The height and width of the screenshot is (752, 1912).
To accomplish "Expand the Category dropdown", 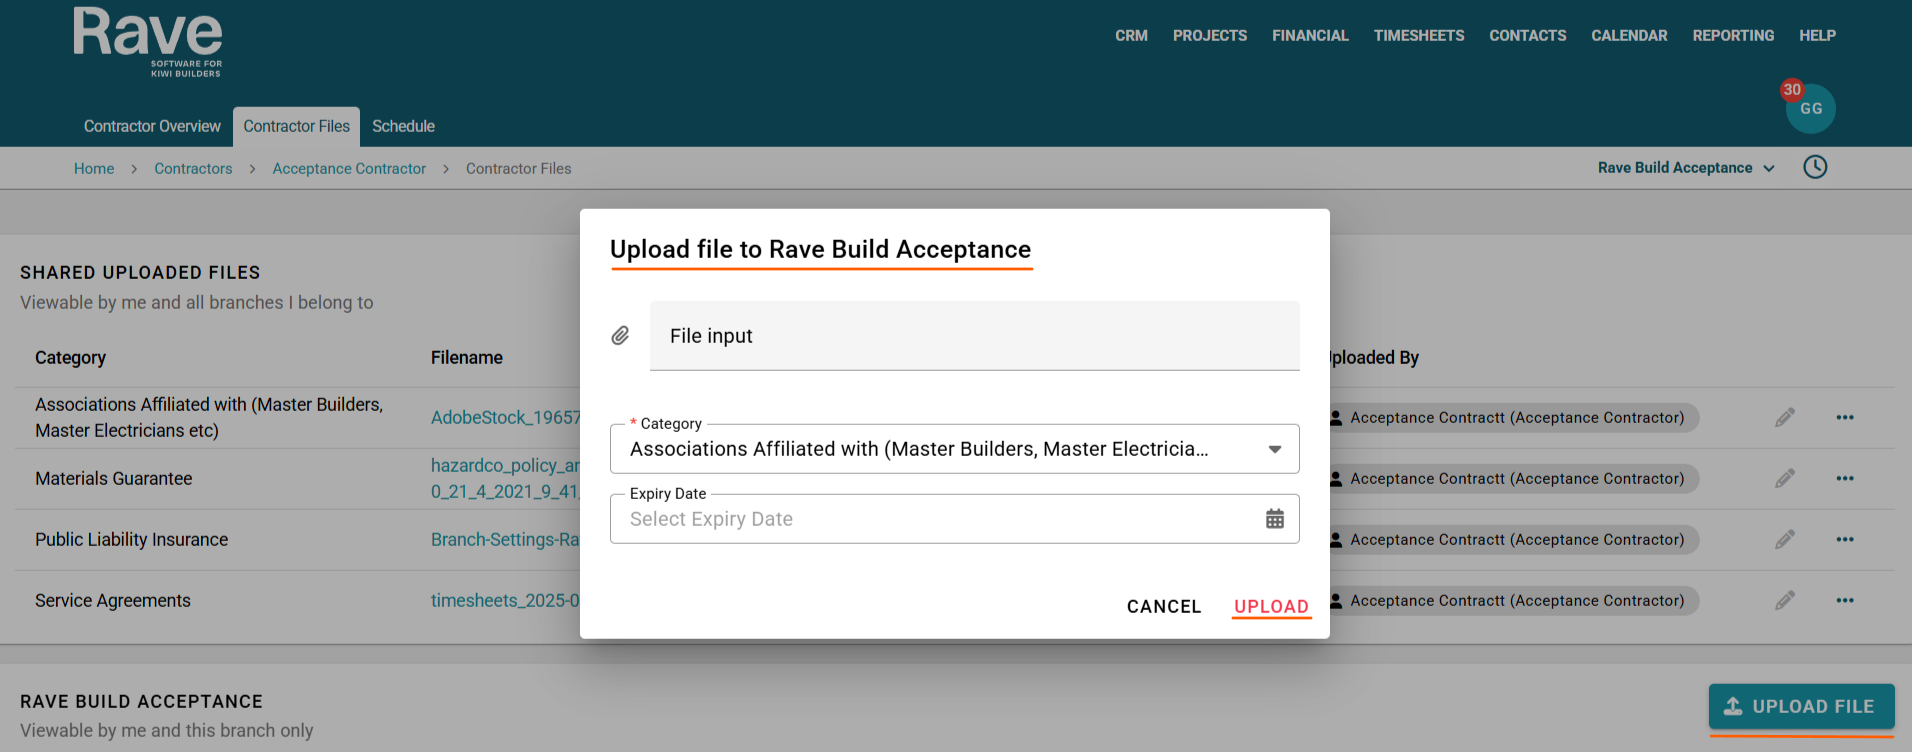I will click(1275, 449).
